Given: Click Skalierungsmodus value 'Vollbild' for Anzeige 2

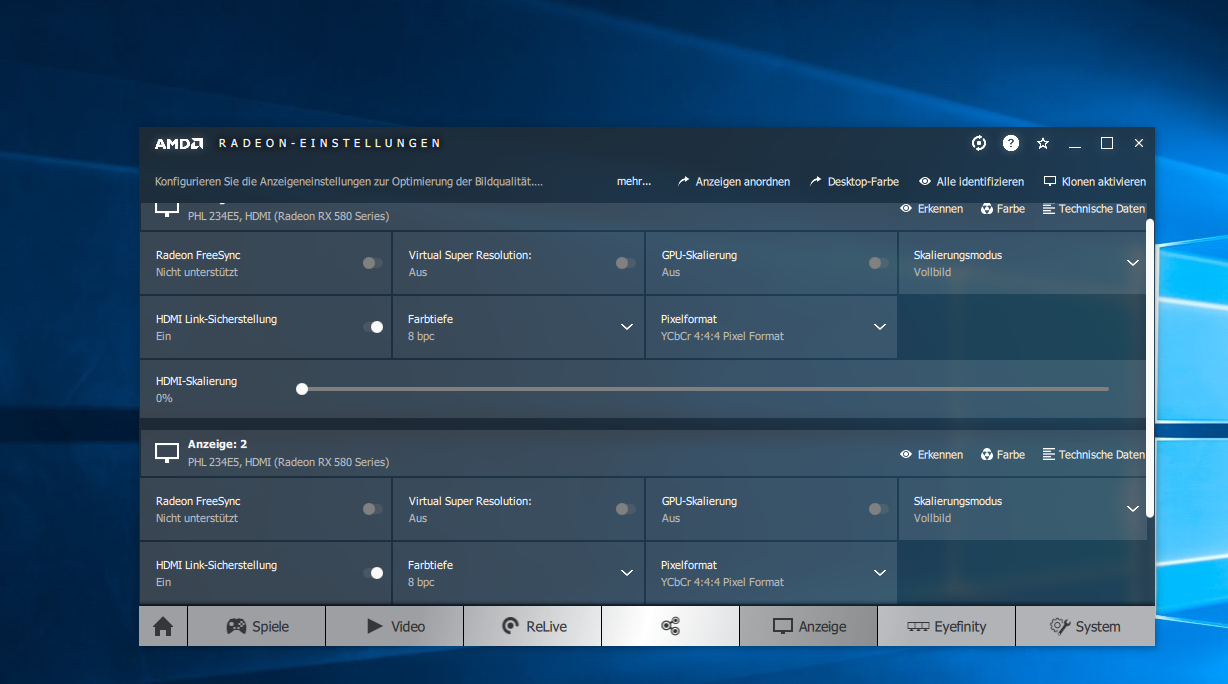Looking at the screenshot, I should point(932,518).
